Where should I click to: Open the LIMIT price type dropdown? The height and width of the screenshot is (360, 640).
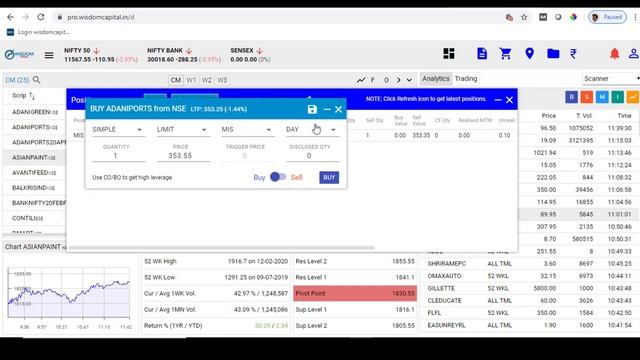click(x=183, y=129)
